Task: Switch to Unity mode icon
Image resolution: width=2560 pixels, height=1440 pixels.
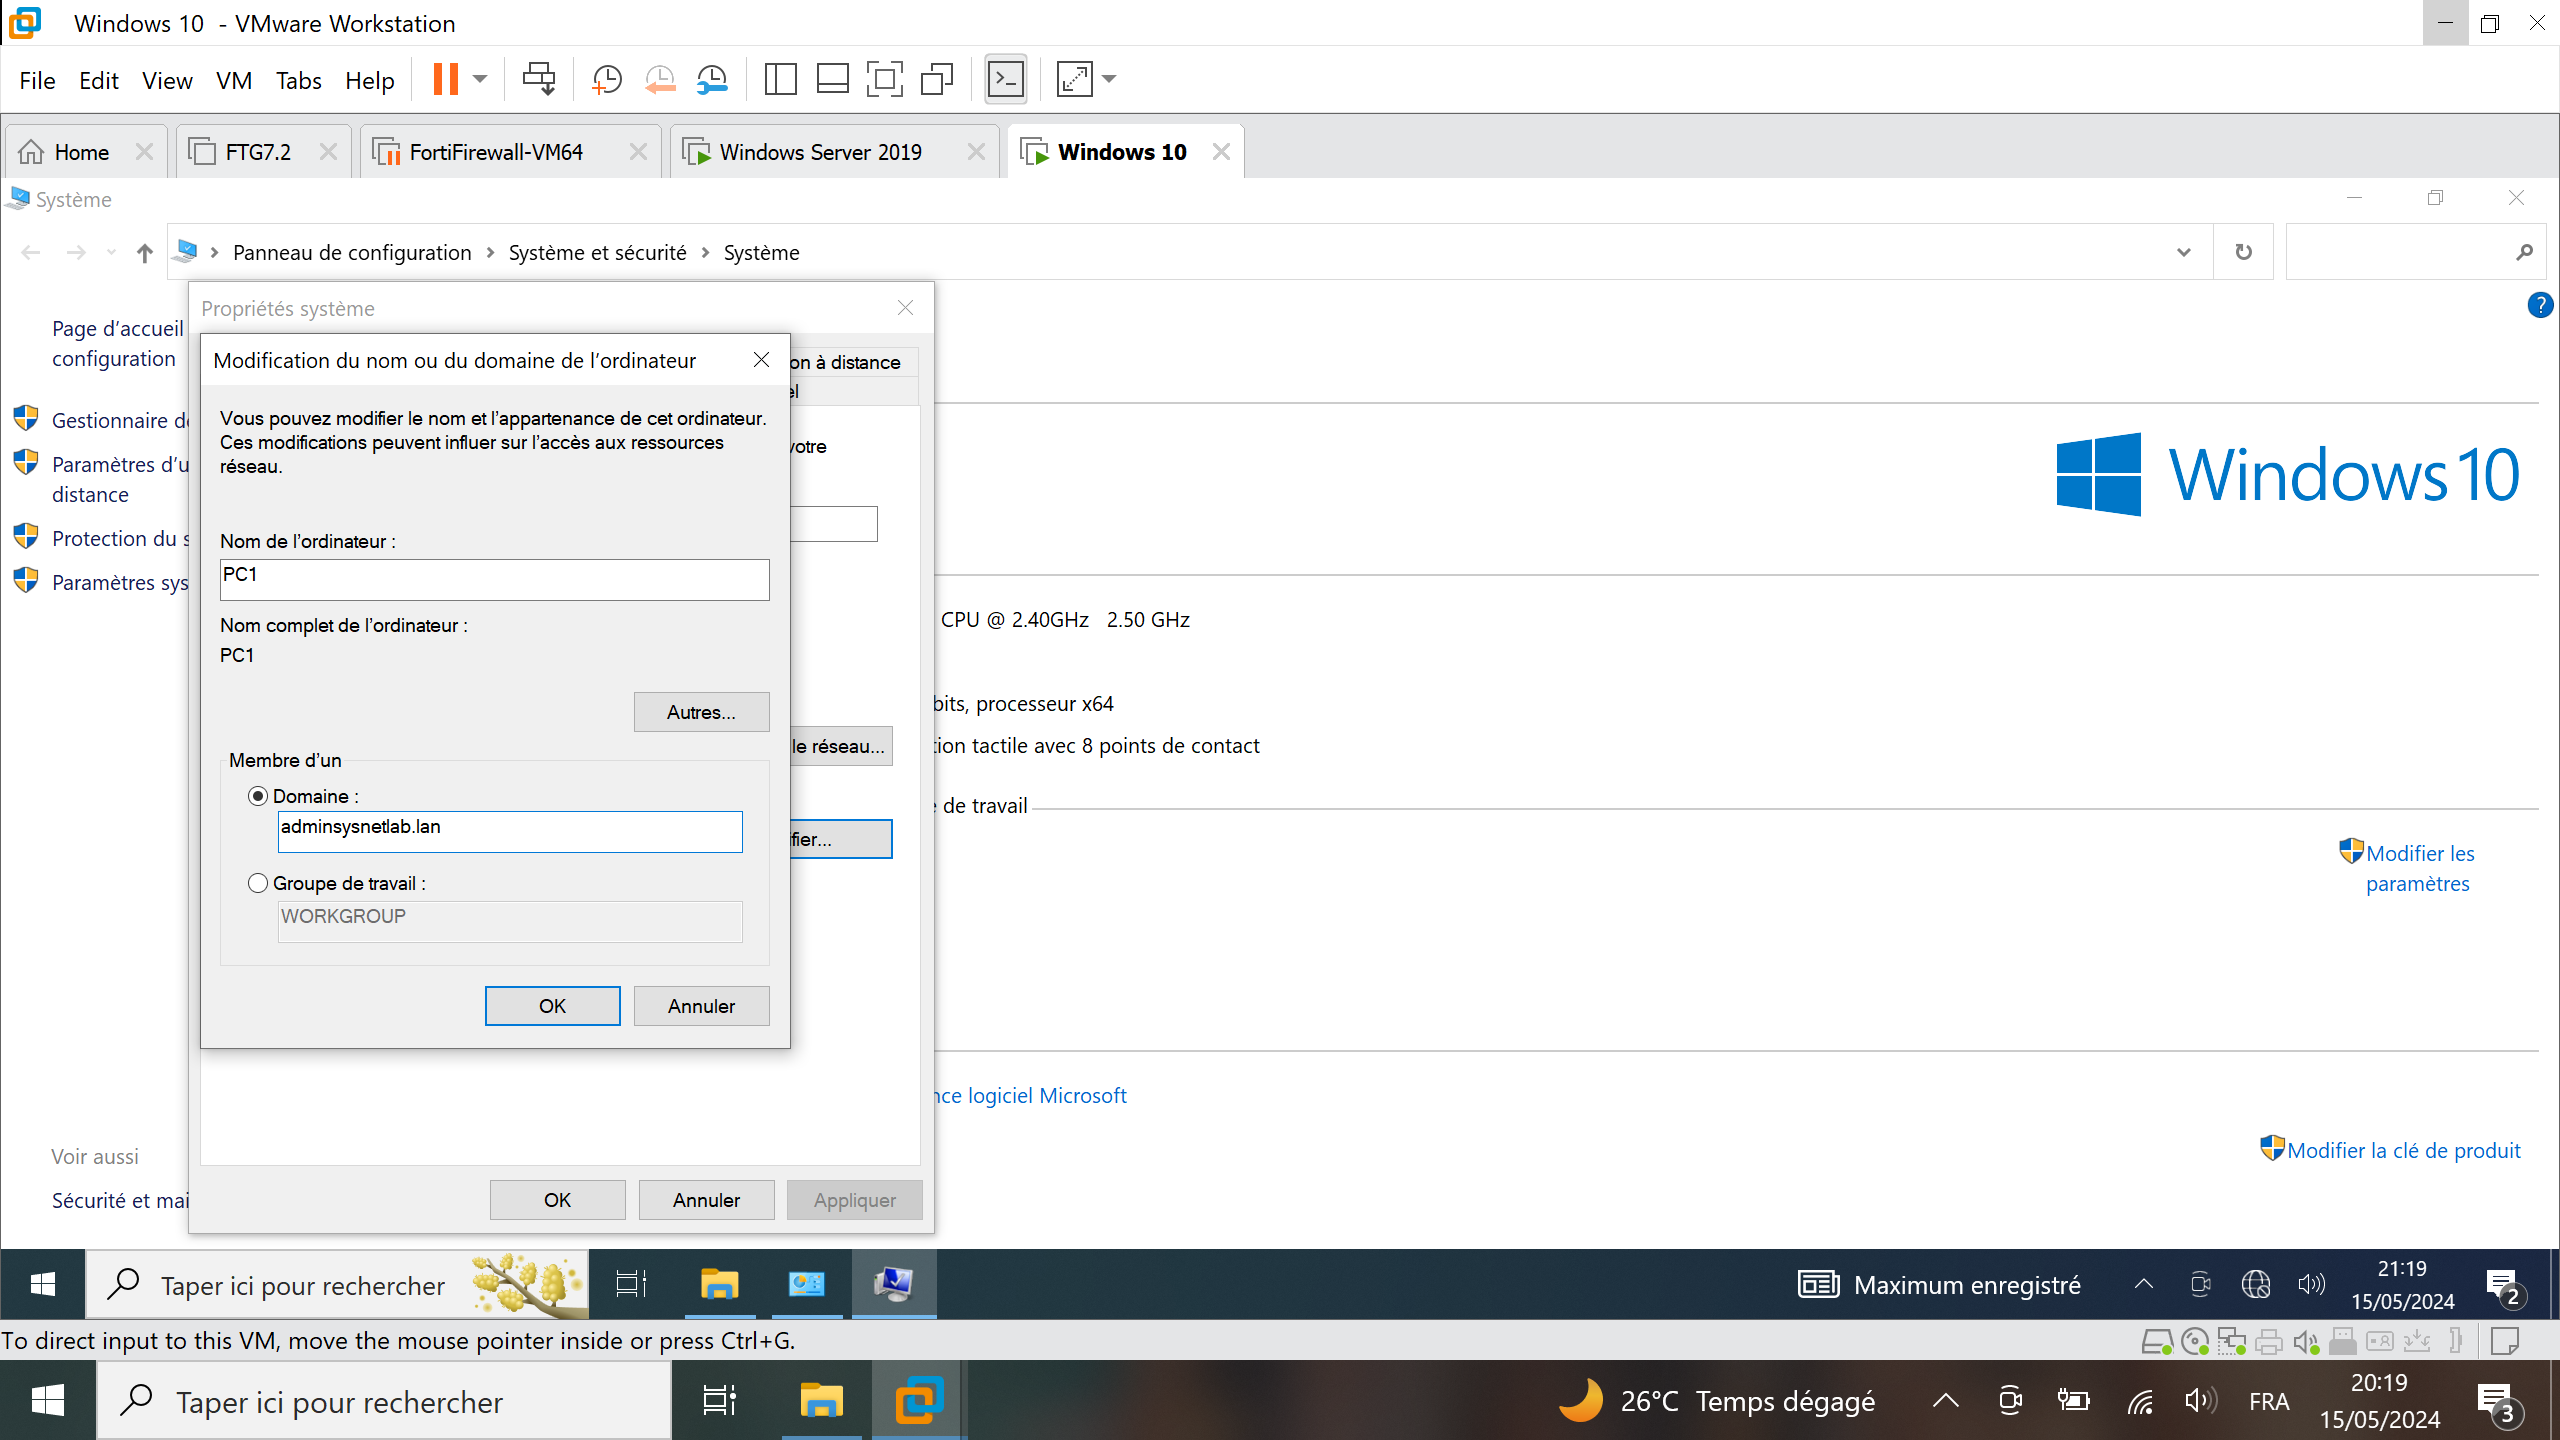Action: point(937,79)
